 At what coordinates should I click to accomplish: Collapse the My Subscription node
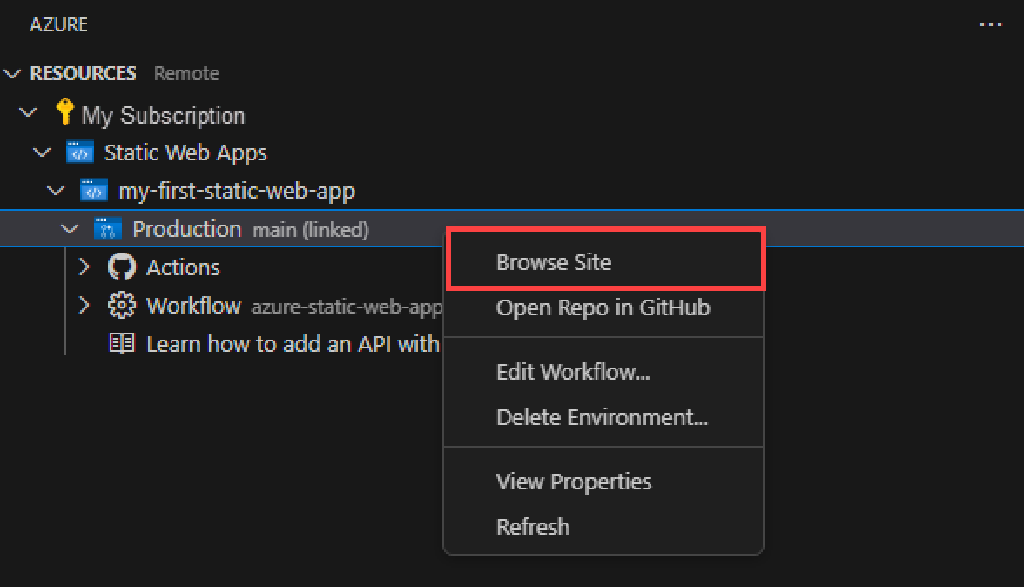(27, 113)
